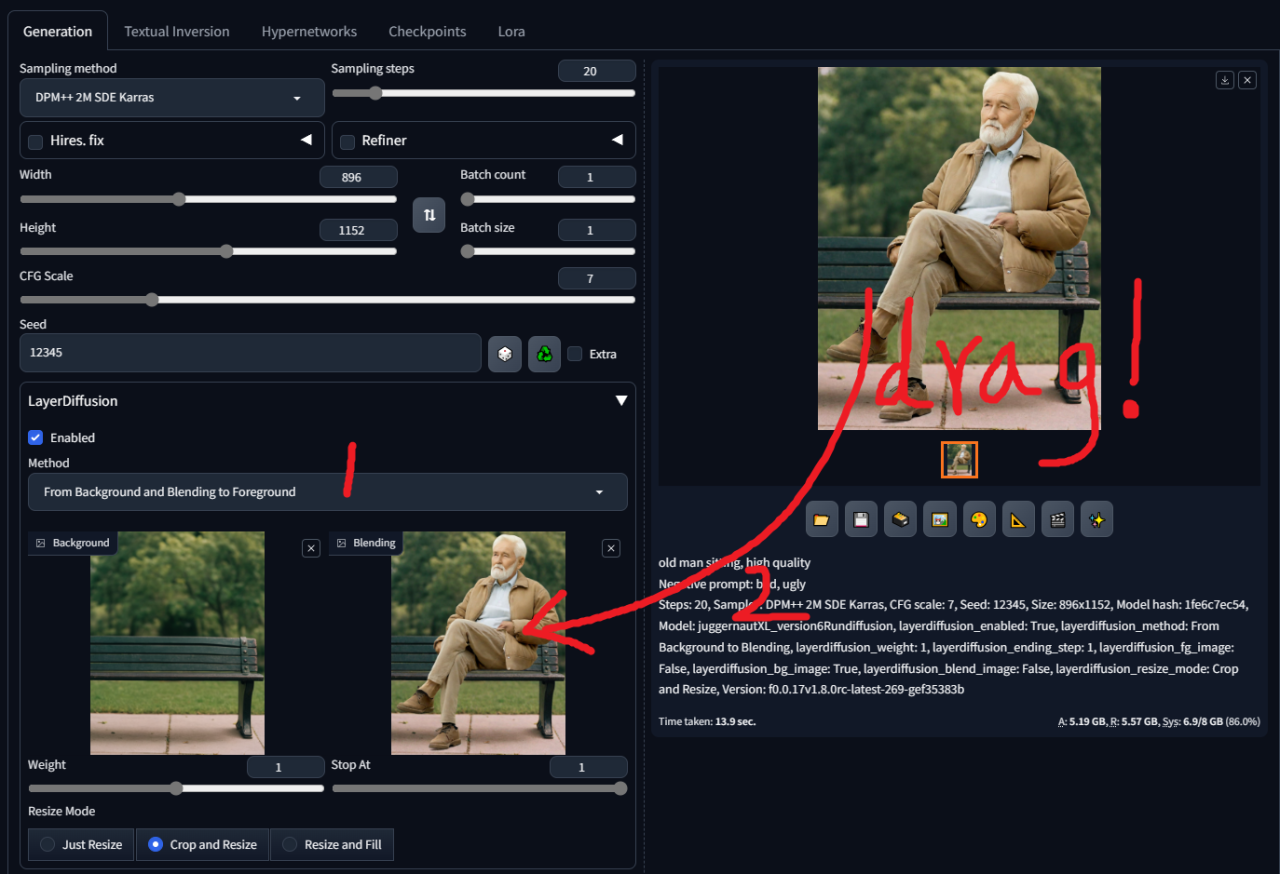The width and height of the screenshot is (1280, 874).
Task: Swap width and height with arrows button
Action: tap(429, 215)
